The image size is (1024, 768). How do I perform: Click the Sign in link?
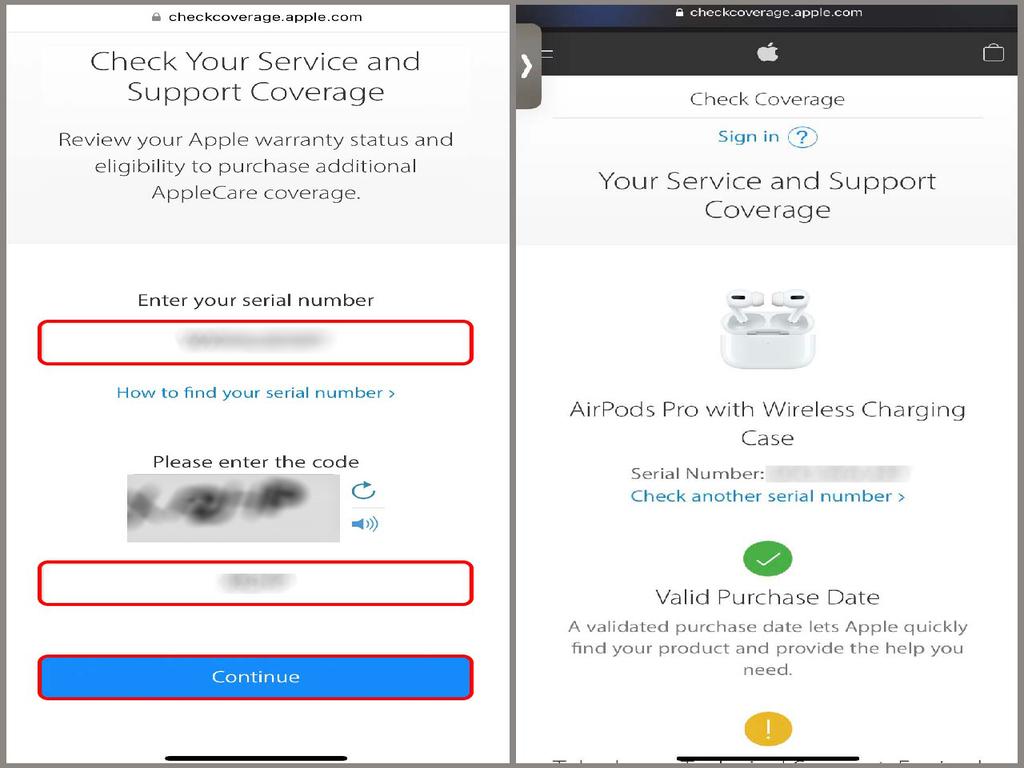pos(748,136)
